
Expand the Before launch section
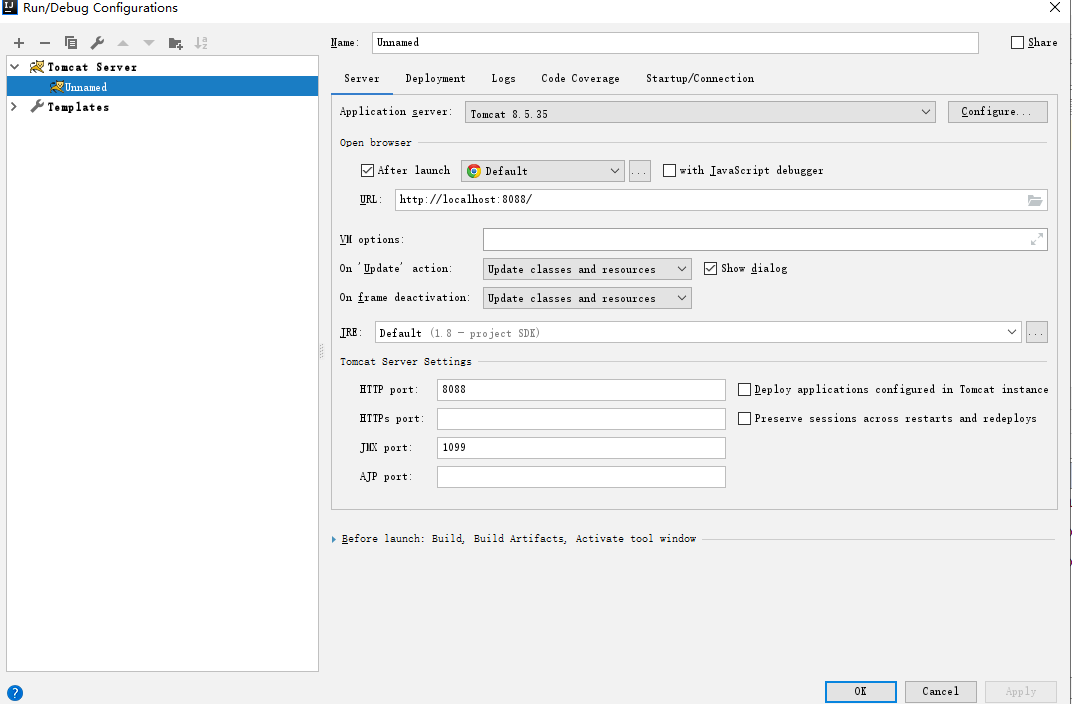[x=334, y=539]
